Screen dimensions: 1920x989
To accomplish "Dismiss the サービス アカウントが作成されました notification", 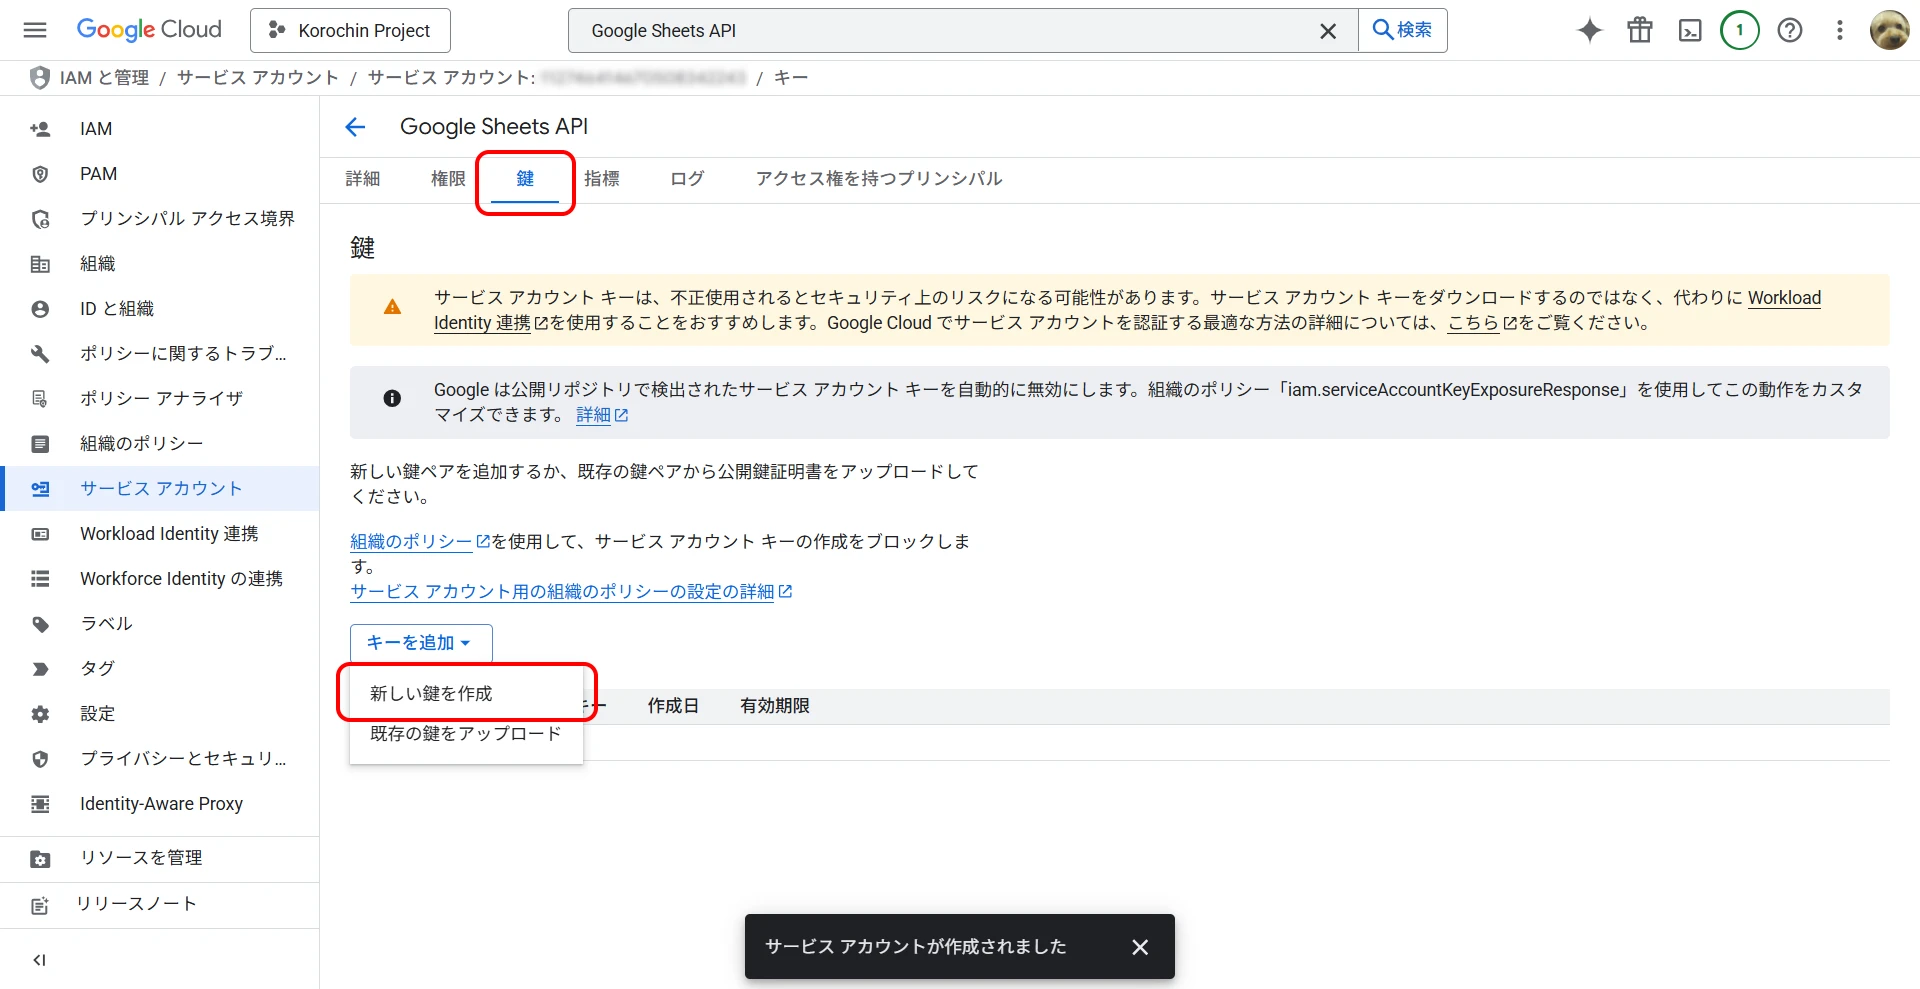I will coord(1140,947).
